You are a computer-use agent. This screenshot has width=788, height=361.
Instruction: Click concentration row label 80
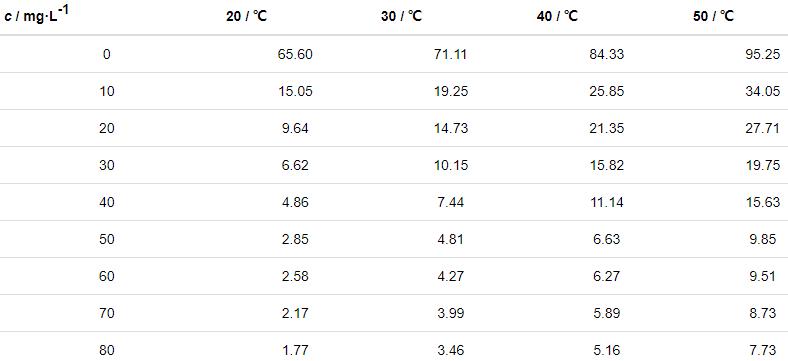tap(107, 350)
